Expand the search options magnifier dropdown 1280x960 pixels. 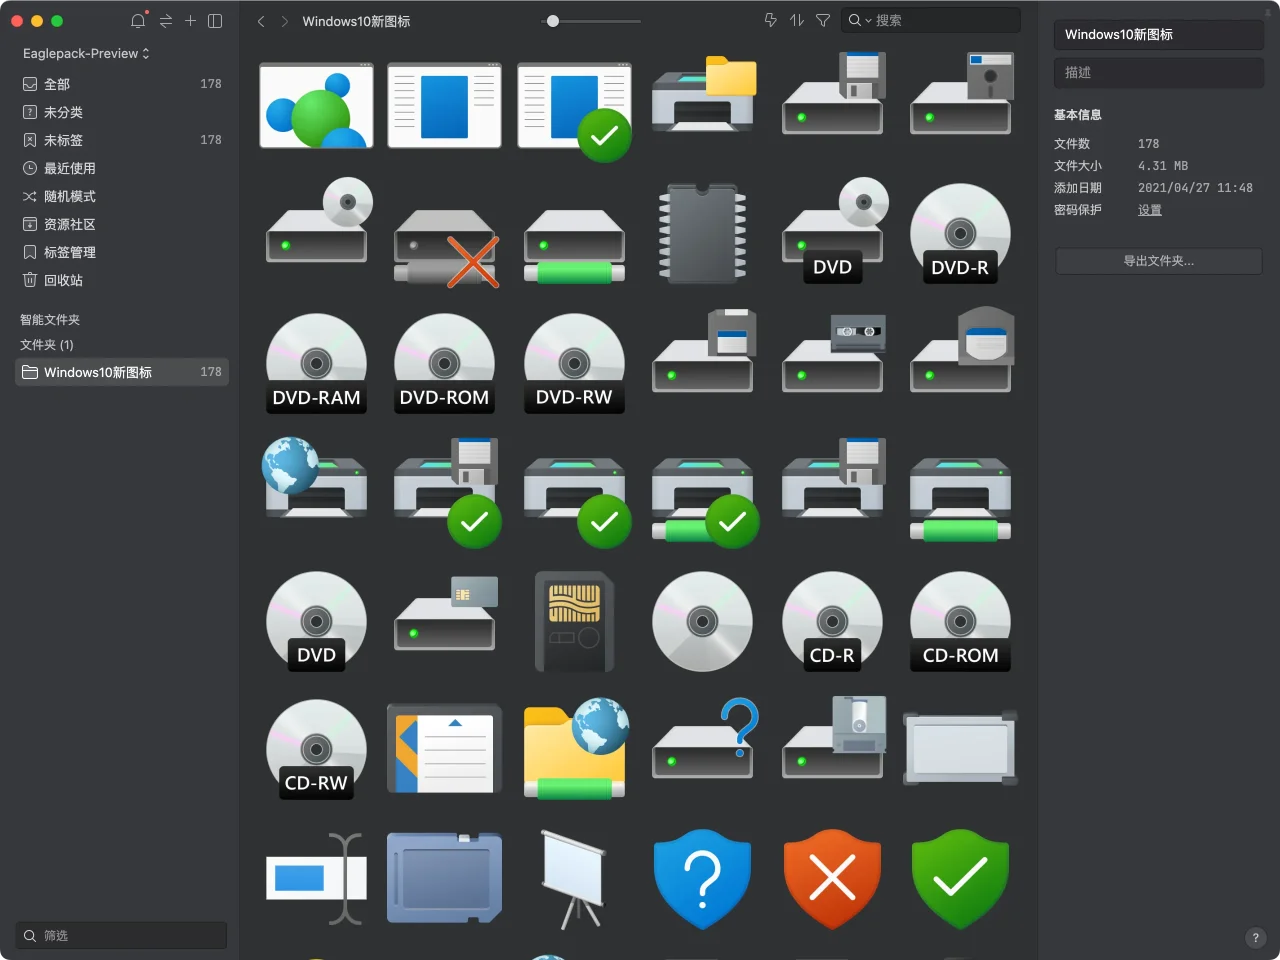pyautogui.click(x=859, y=20)
